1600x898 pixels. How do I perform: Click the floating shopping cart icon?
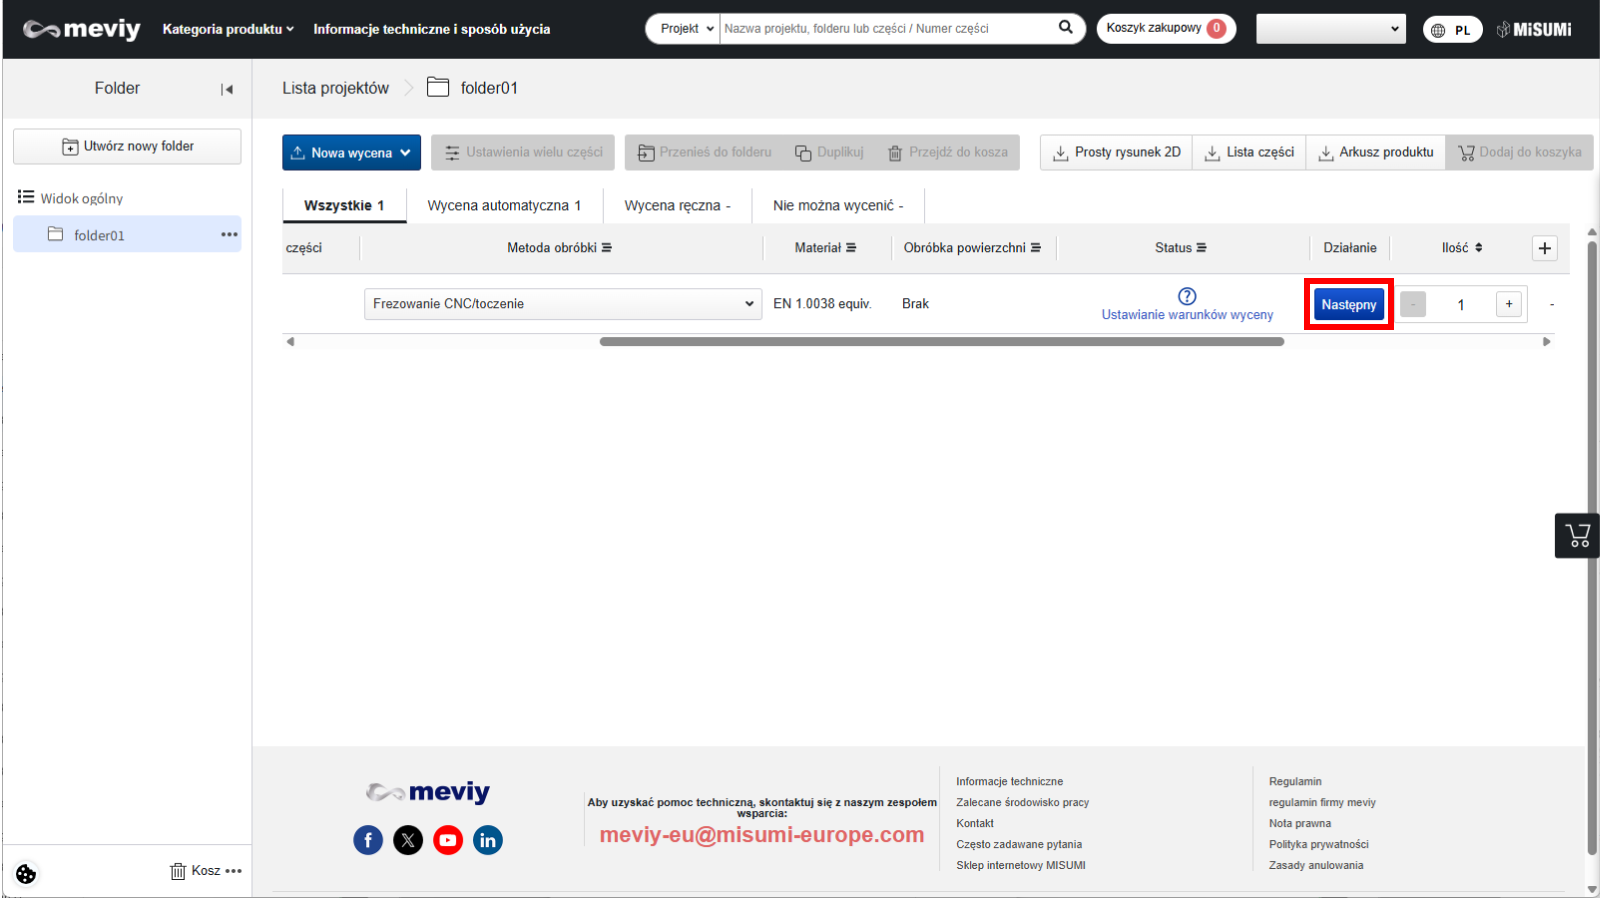tap(1578, 535)
